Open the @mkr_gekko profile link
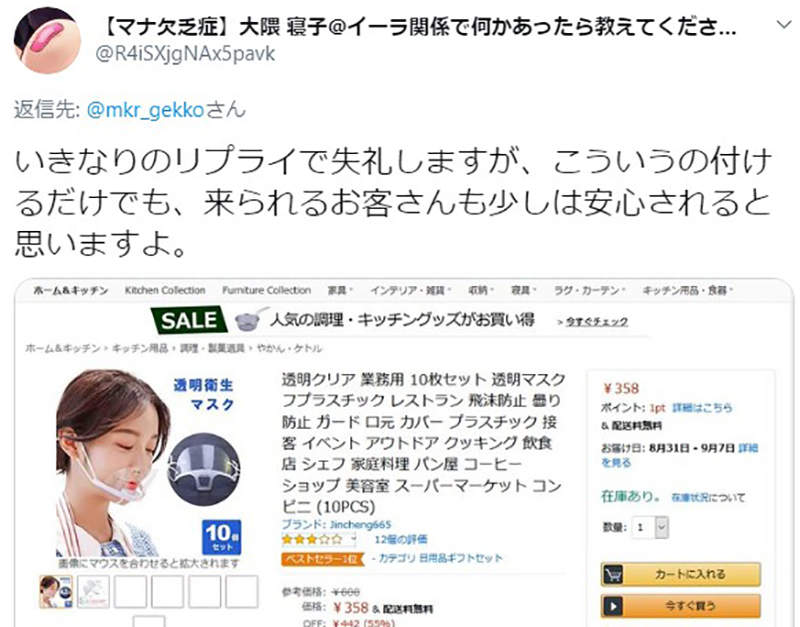The height and width of the screenshot is (627, 800). [x=146, y=110]
